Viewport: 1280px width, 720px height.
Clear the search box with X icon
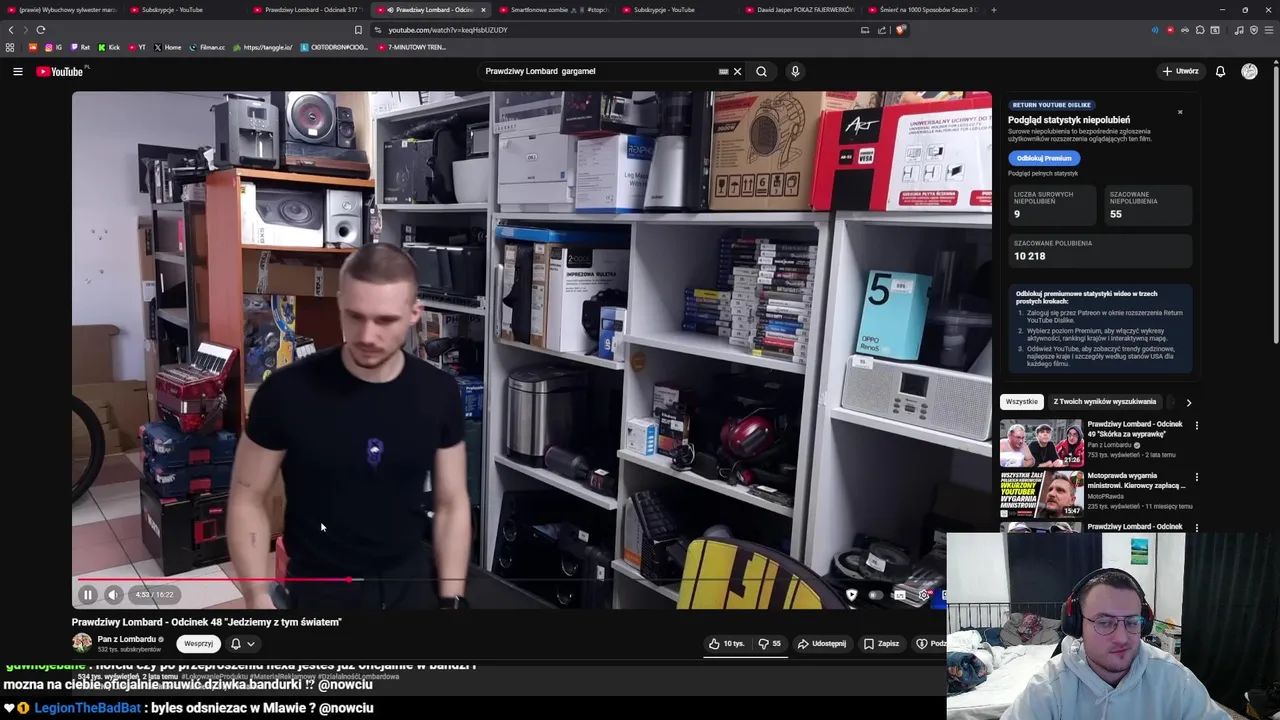point(737,71)
